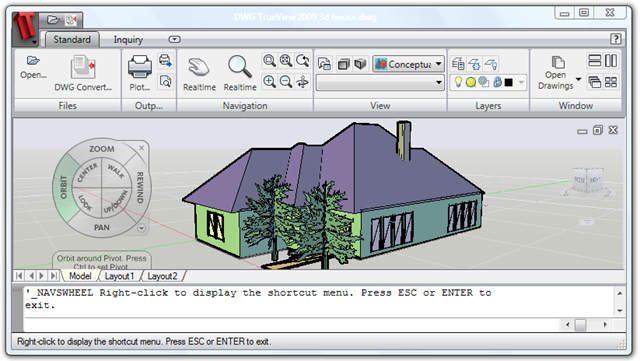
Task: Click quick-access Open folder icon in title bar
Action: tap(53, 20)
